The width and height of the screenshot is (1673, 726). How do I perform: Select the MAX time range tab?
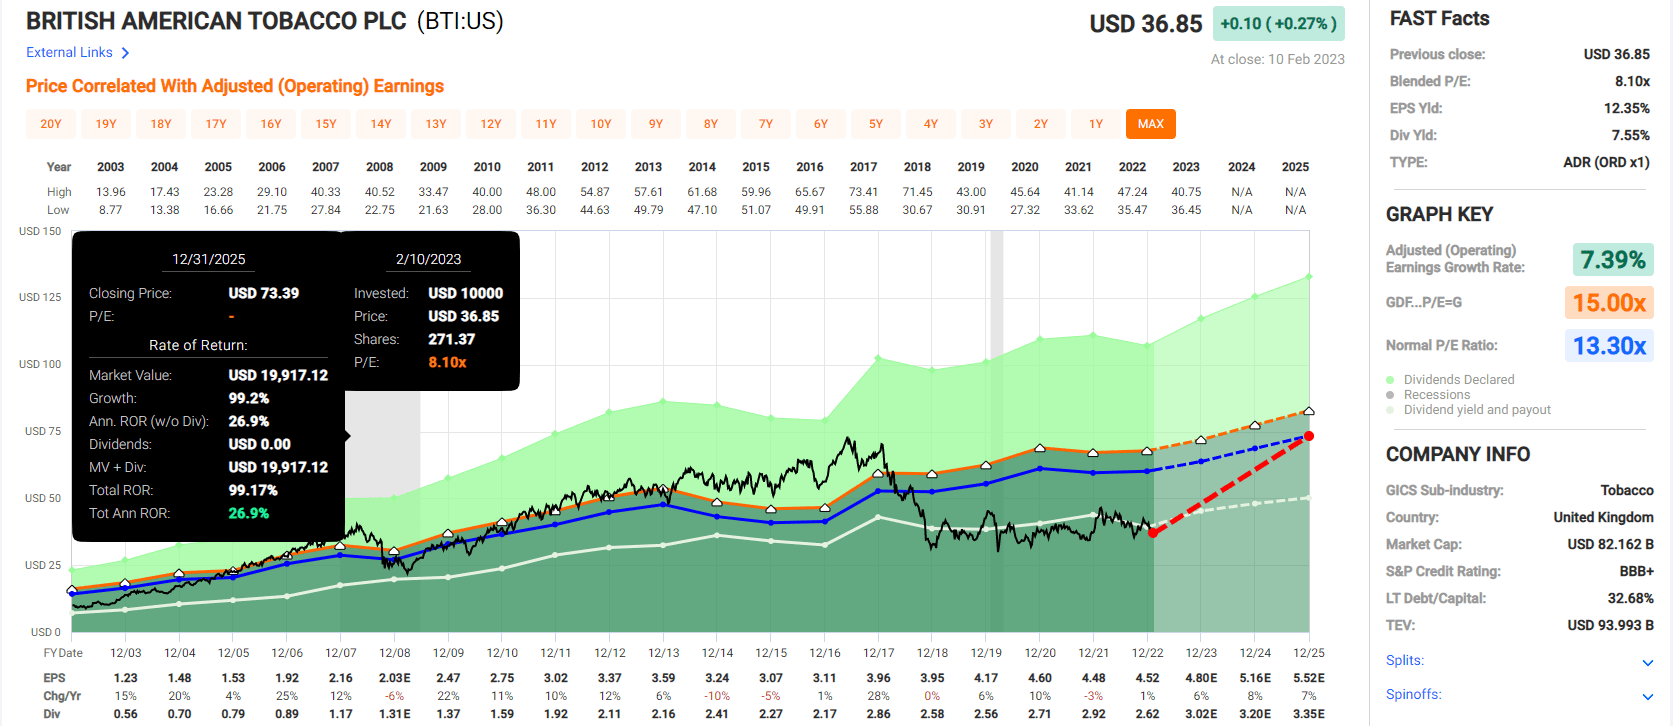[1151, 124]
